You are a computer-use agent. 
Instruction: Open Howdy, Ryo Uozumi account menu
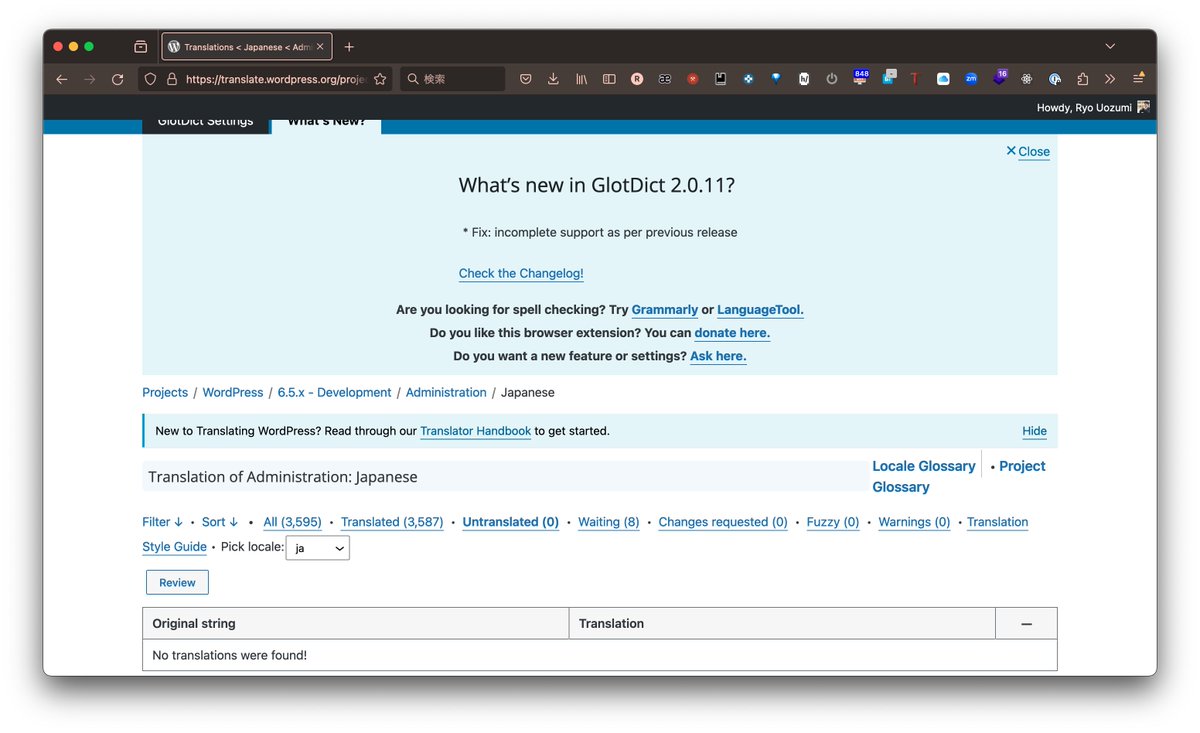pyautogui.click(x=1093, y=107)
